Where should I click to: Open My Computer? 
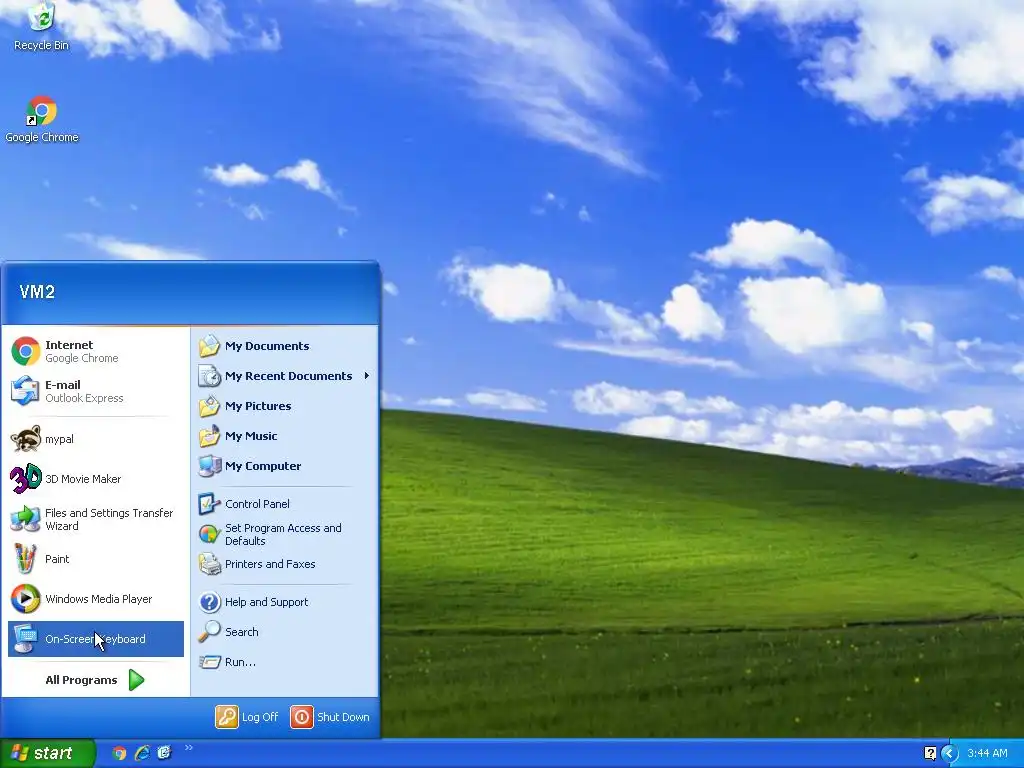tap(285, 466)
